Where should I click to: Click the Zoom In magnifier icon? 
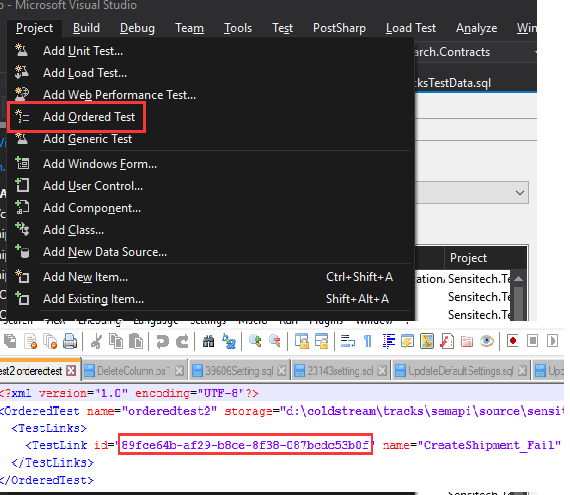click(255, 342)
